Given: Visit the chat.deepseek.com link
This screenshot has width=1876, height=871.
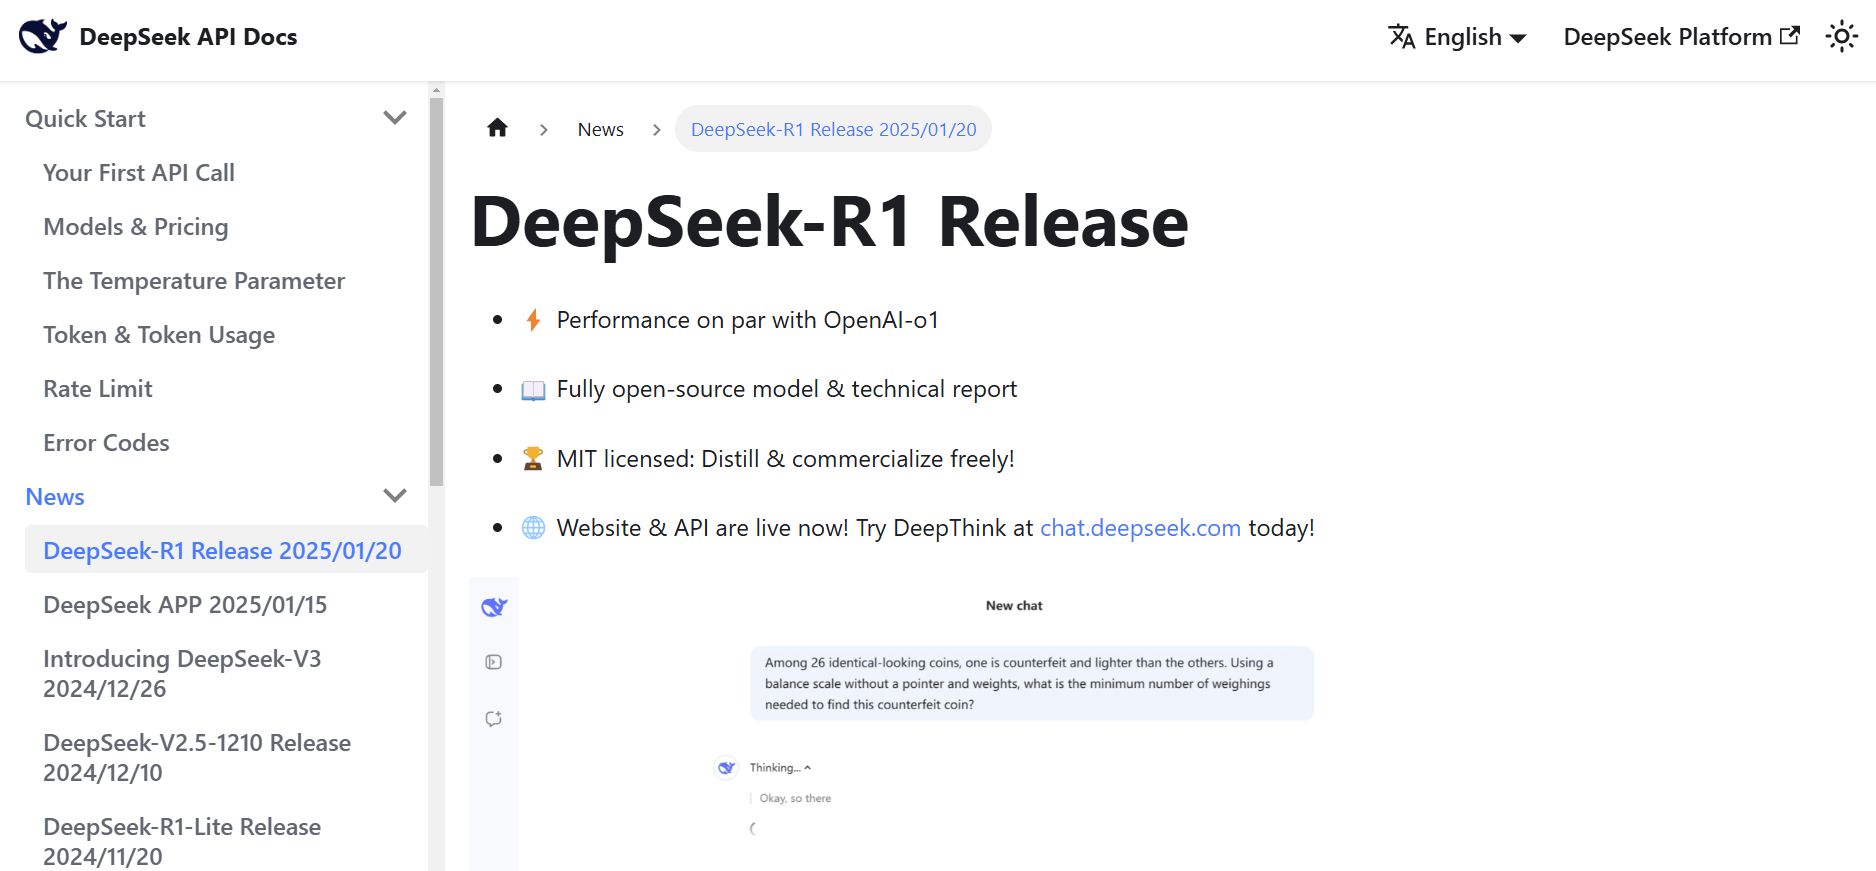Looking at the screenshot, I should click(x=1140, y=528).
